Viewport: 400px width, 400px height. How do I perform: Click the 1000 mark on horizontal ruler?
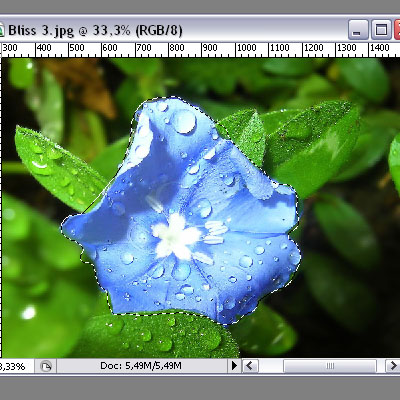coord(247,48)
